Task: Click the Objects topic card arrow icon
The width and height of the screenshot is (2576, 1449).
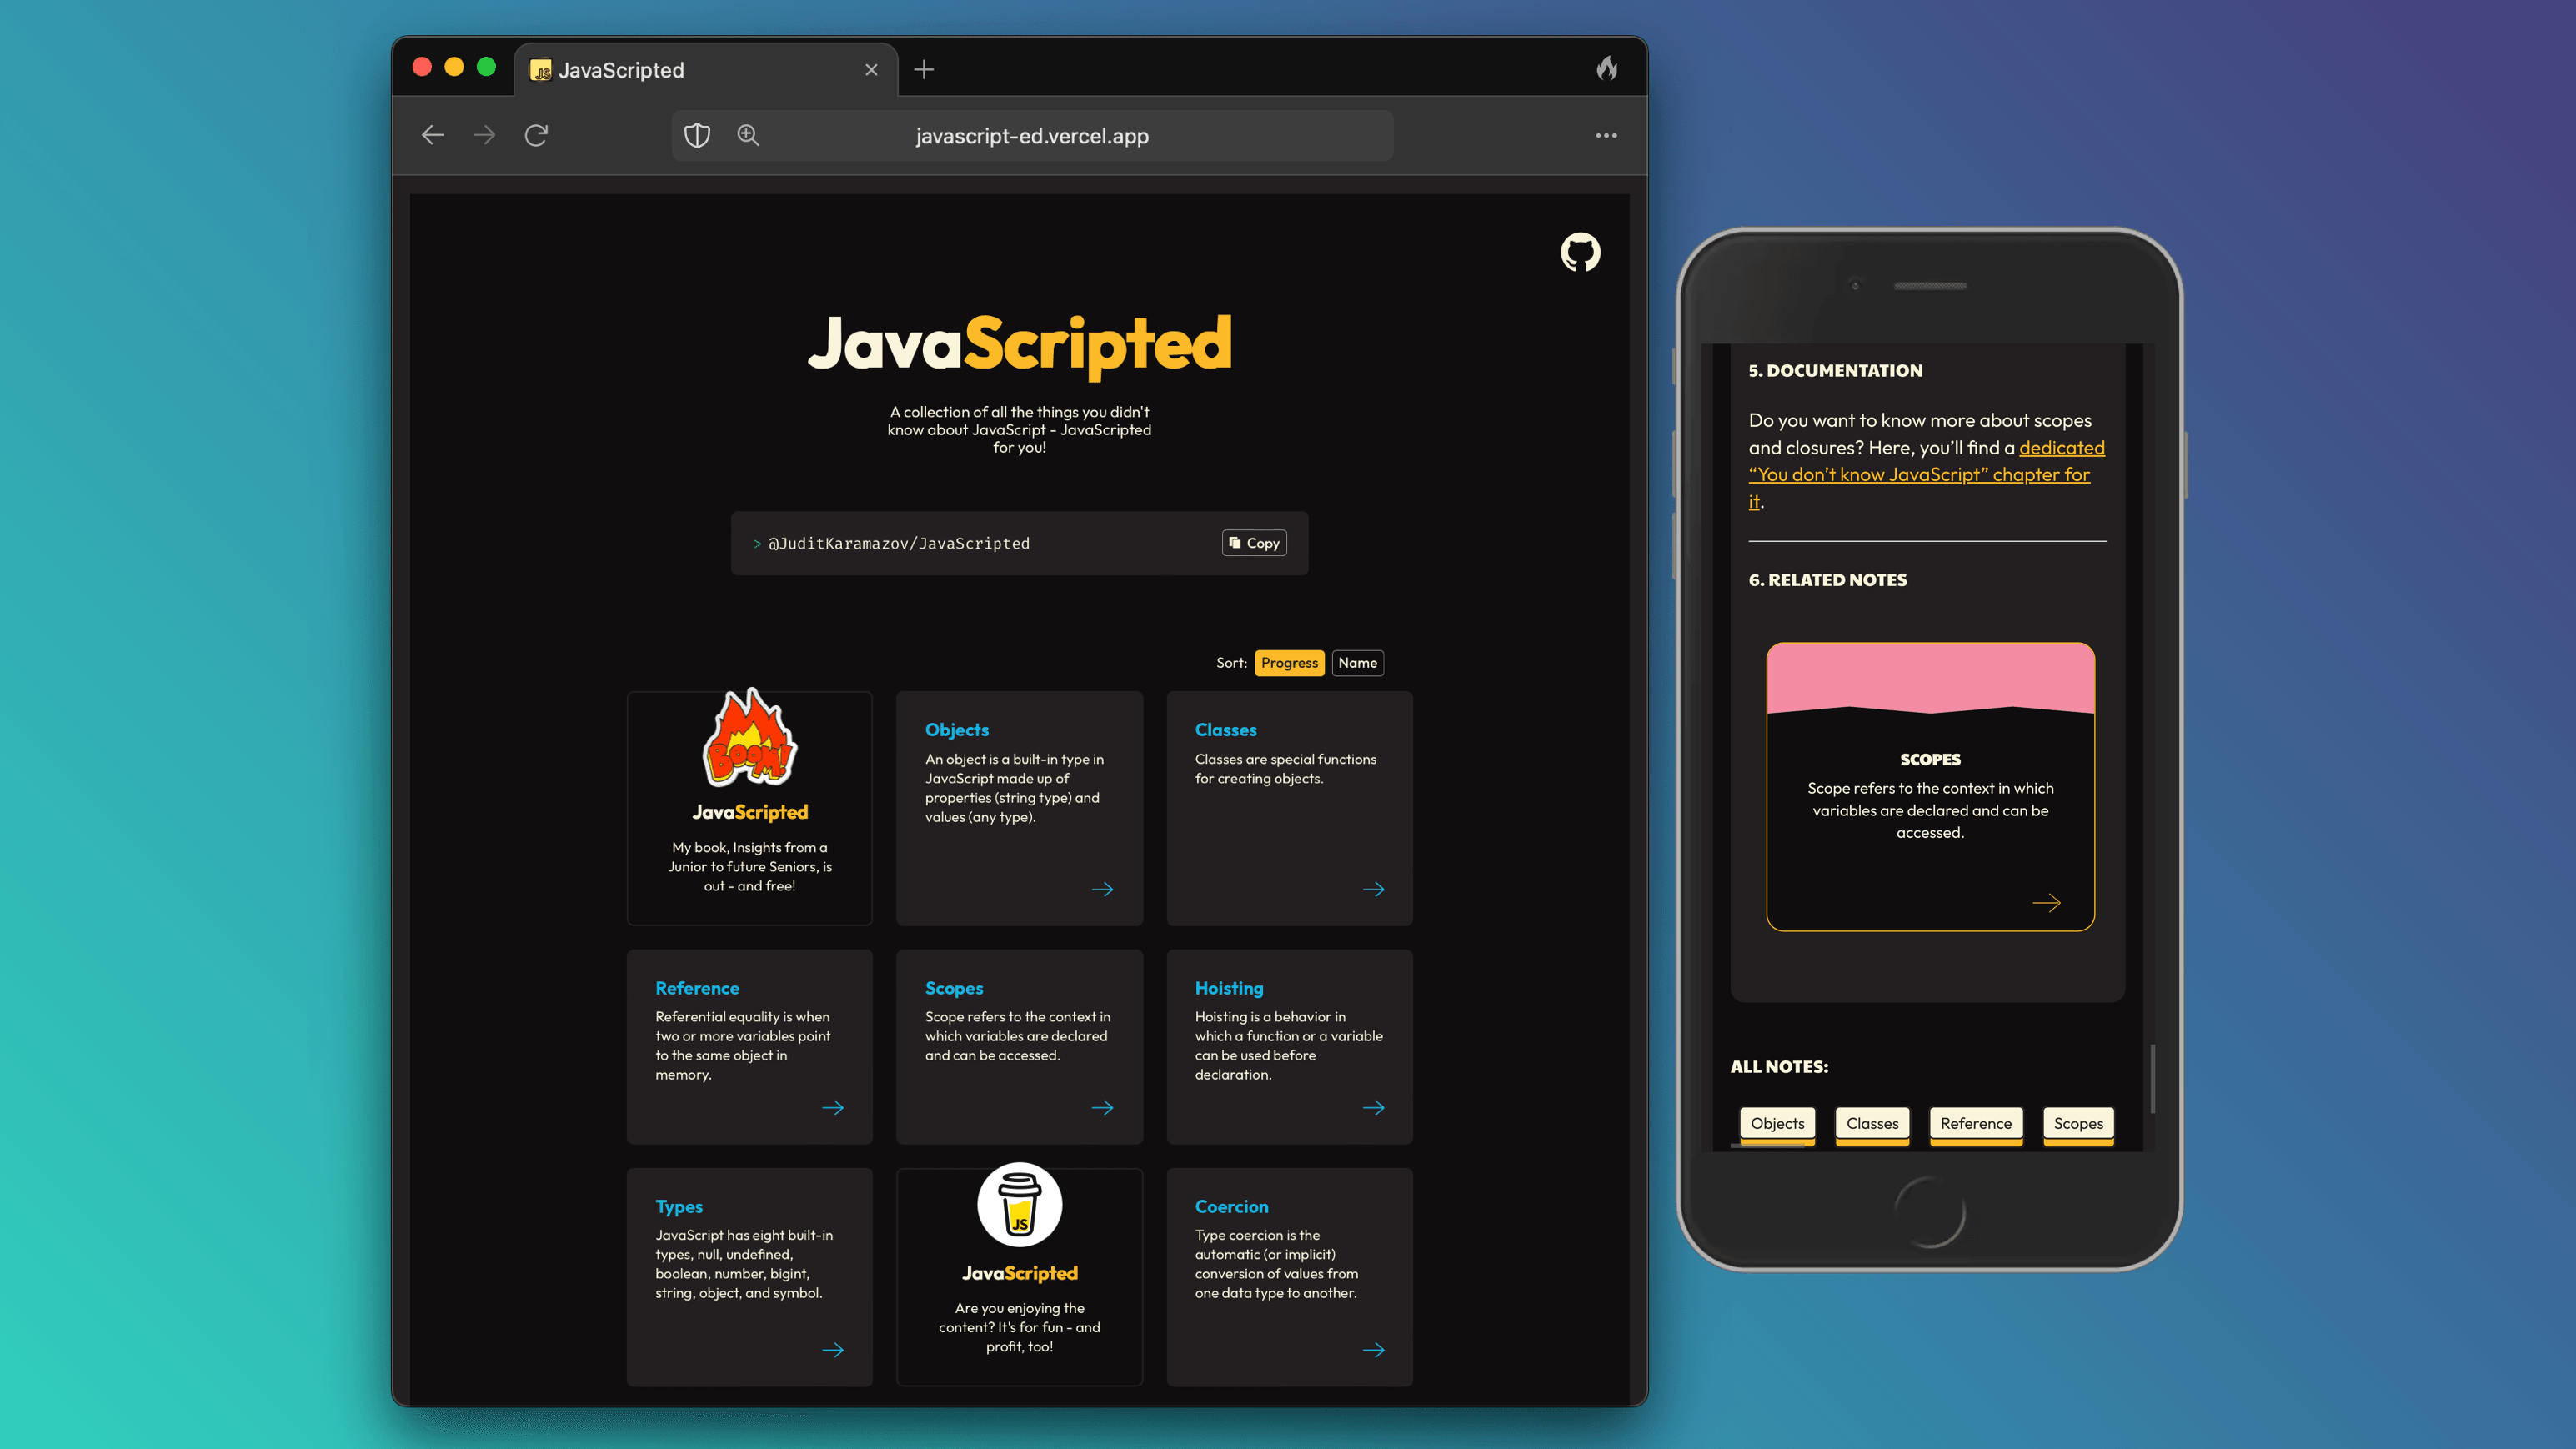Action: (x=1102, y=888)
